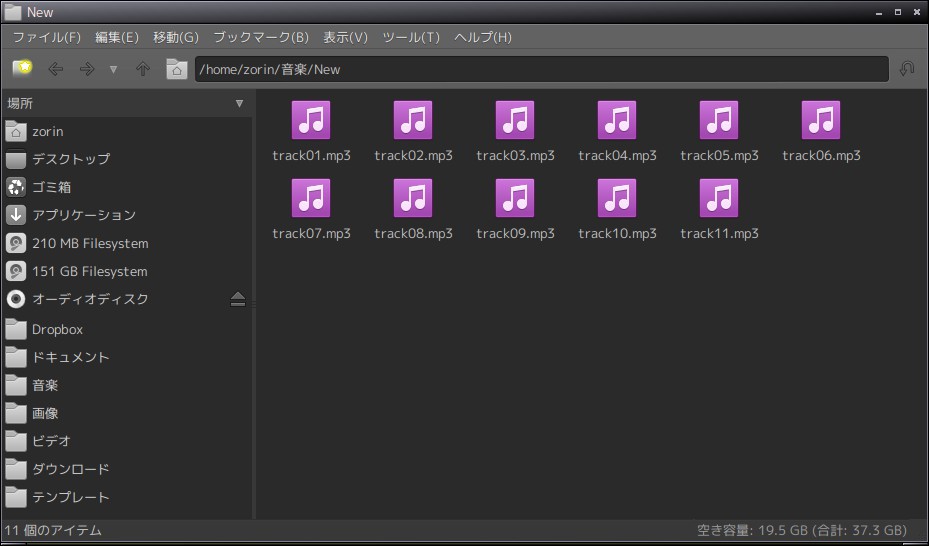The width and height of the screenshot is (929, 546).
Task: Open the 編集(E) menu
Action: pos(117,37)
